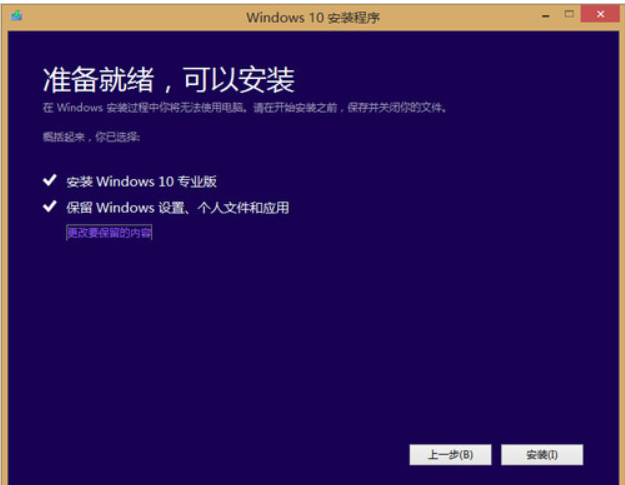Open the 更改要保留的内容 link
Viewport: 625px width, 485px height.
point(109,233)
